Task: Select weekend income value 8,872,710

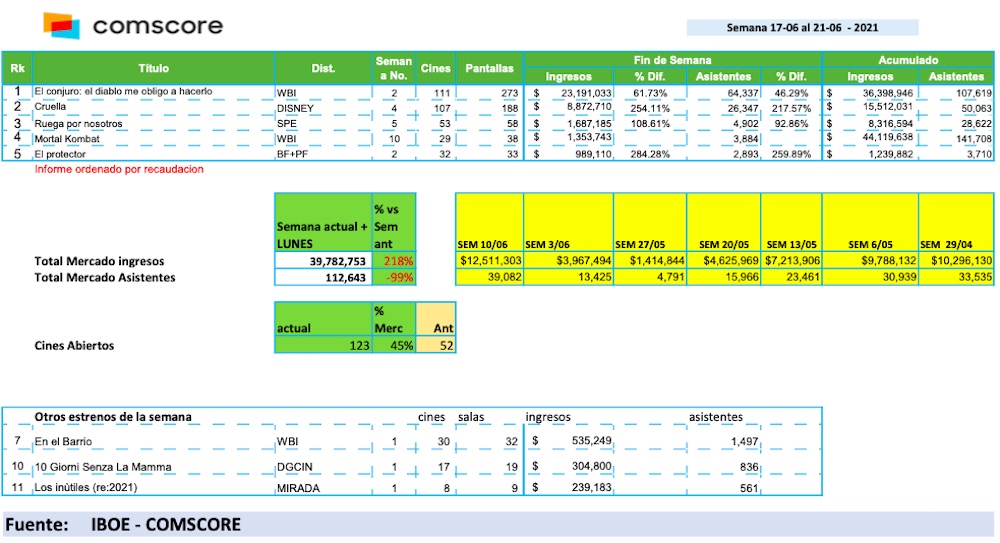Action: (x=589, y=107)
